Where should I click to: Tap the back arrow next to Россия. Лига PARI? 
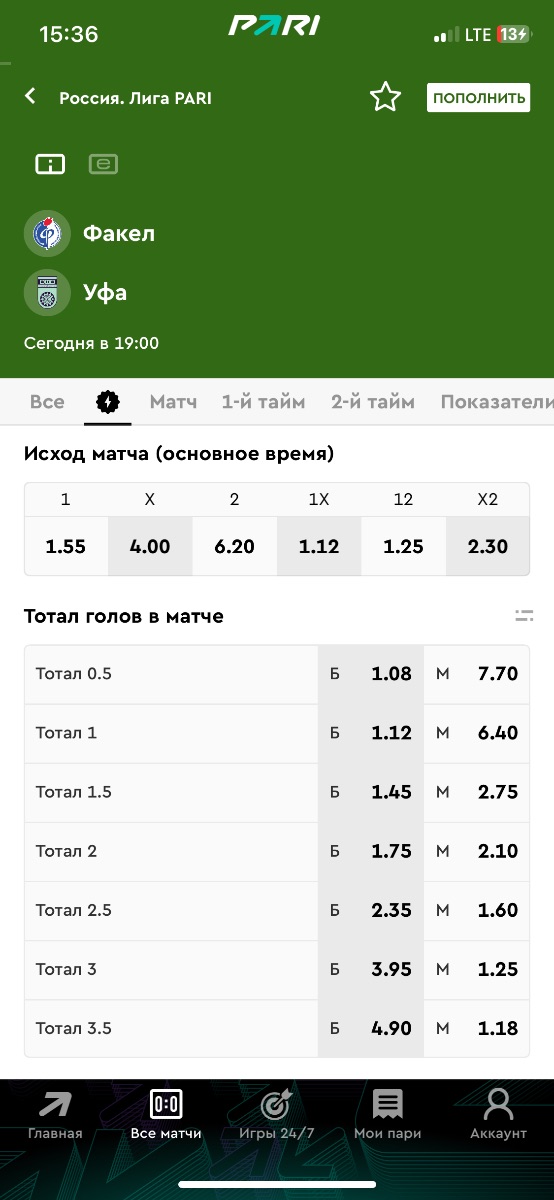click(30, 96)
